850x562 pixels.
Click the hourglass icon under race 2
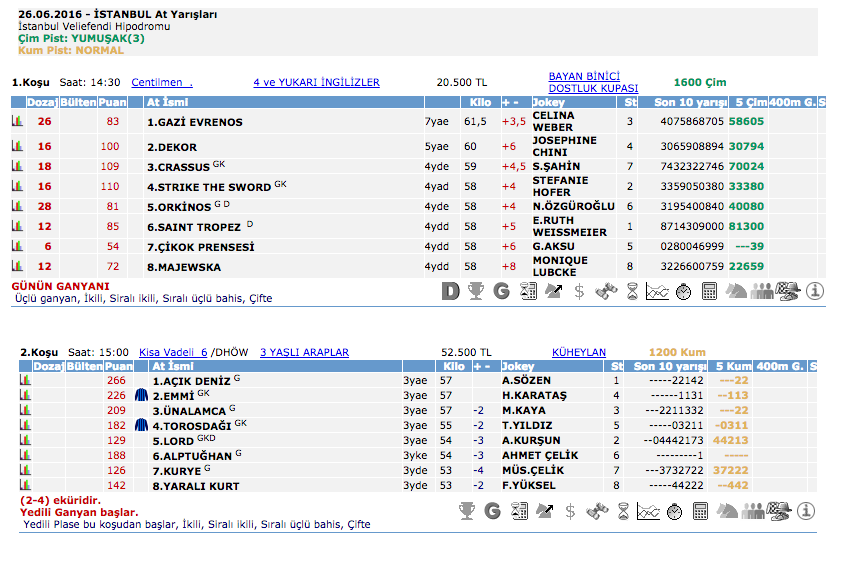[x=622, y=511]
